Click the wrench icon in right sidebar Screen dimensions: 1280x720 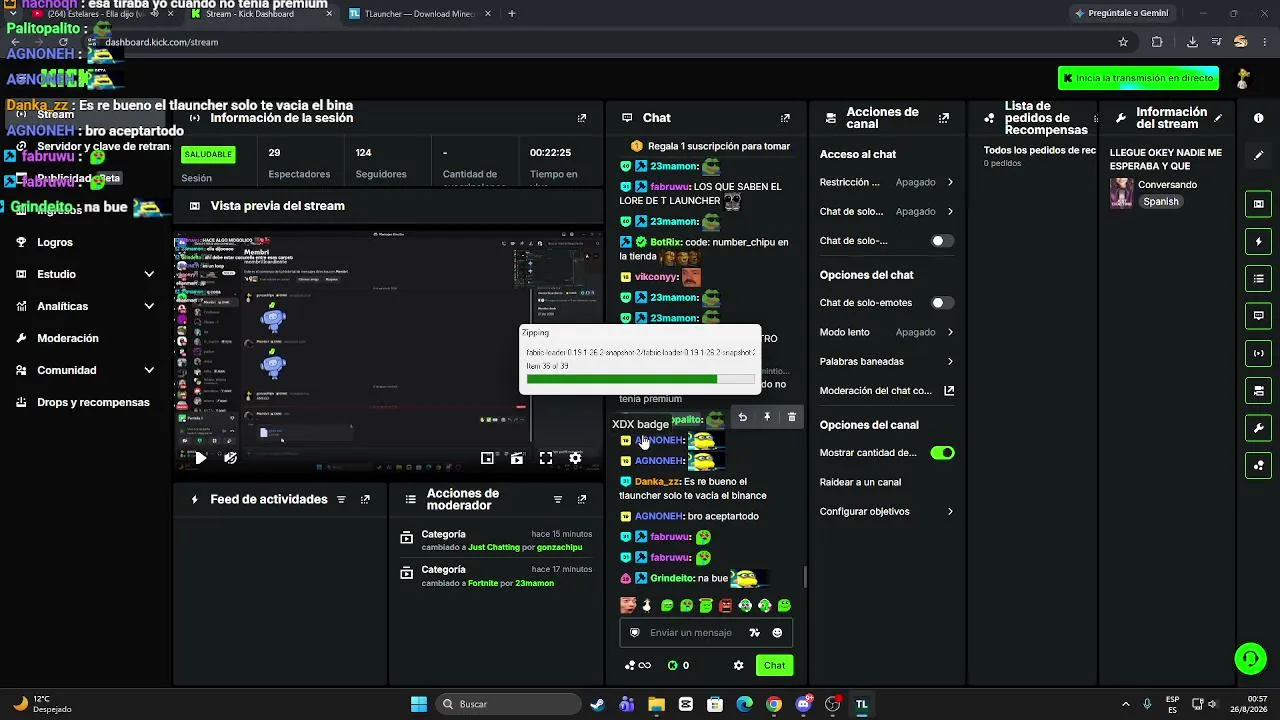click(x=1258, y=428)
